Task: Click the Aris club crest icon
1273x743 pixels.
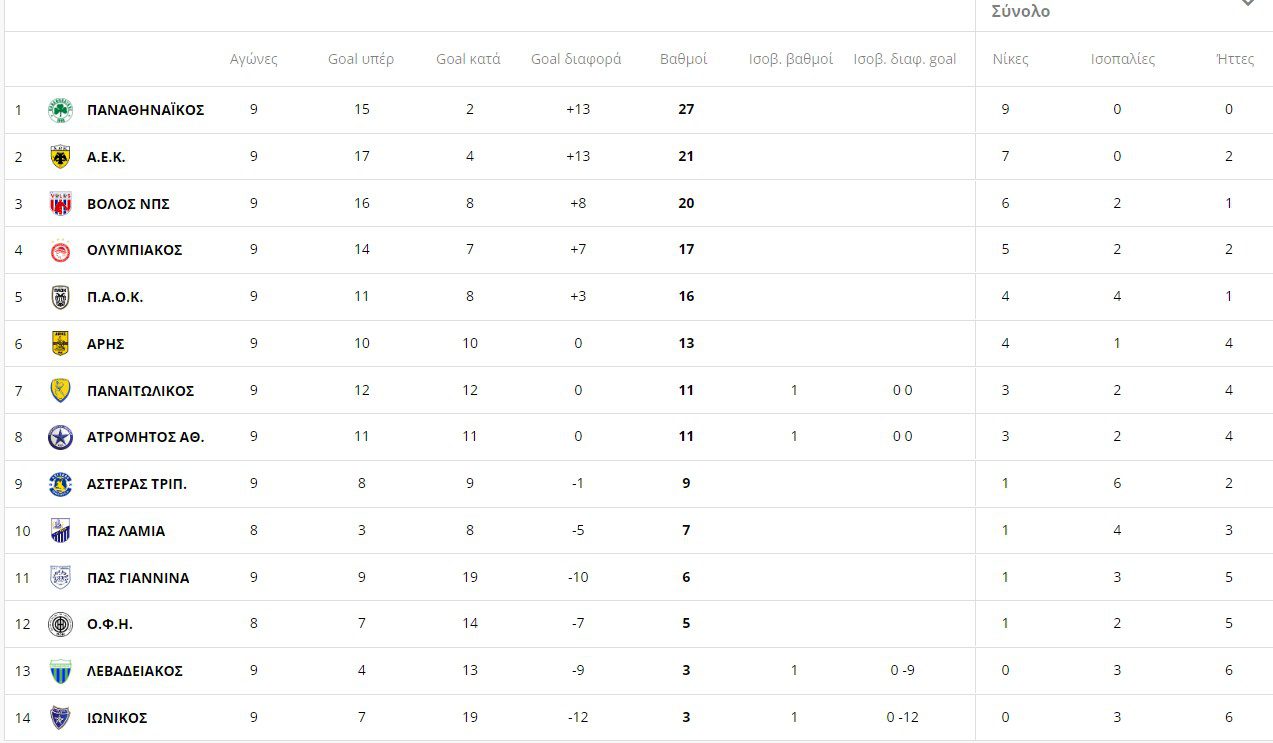Action: point(61,344)
